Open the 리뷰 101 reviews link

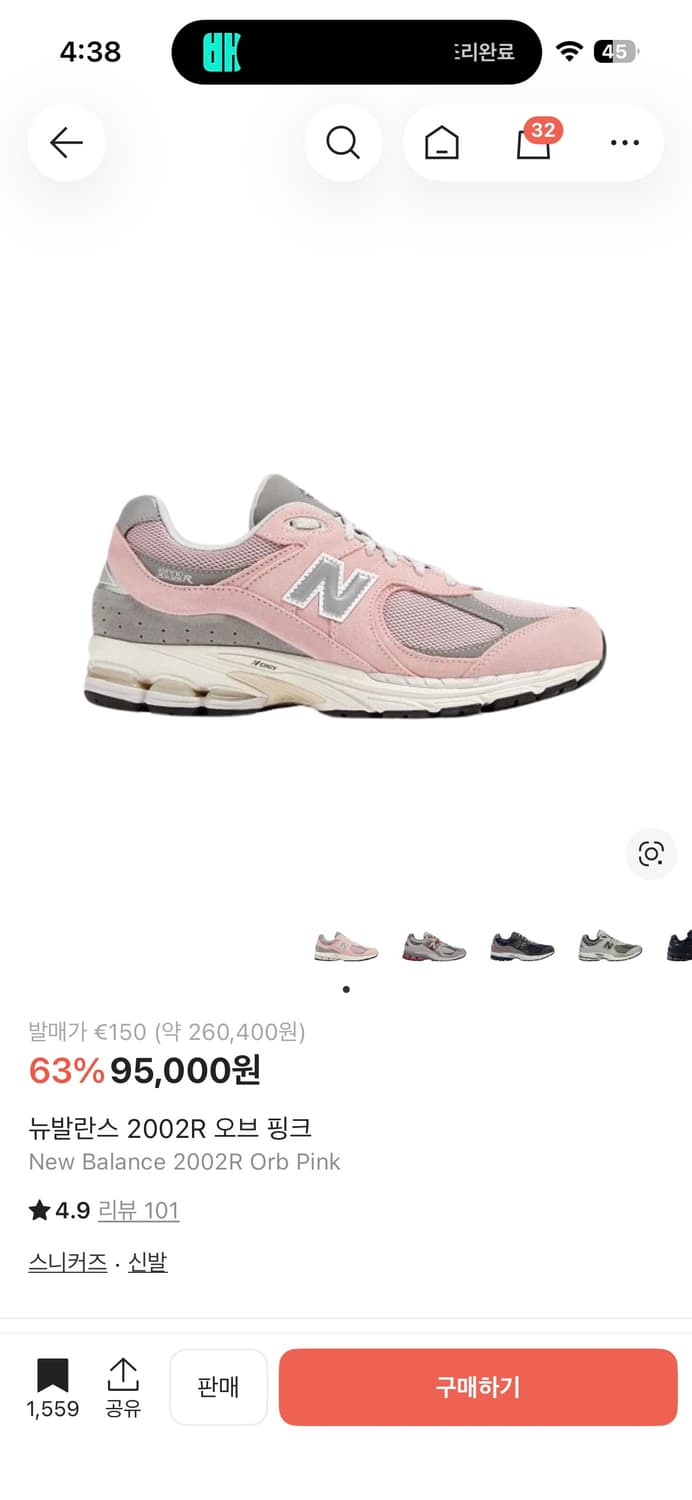(138, 1211)
